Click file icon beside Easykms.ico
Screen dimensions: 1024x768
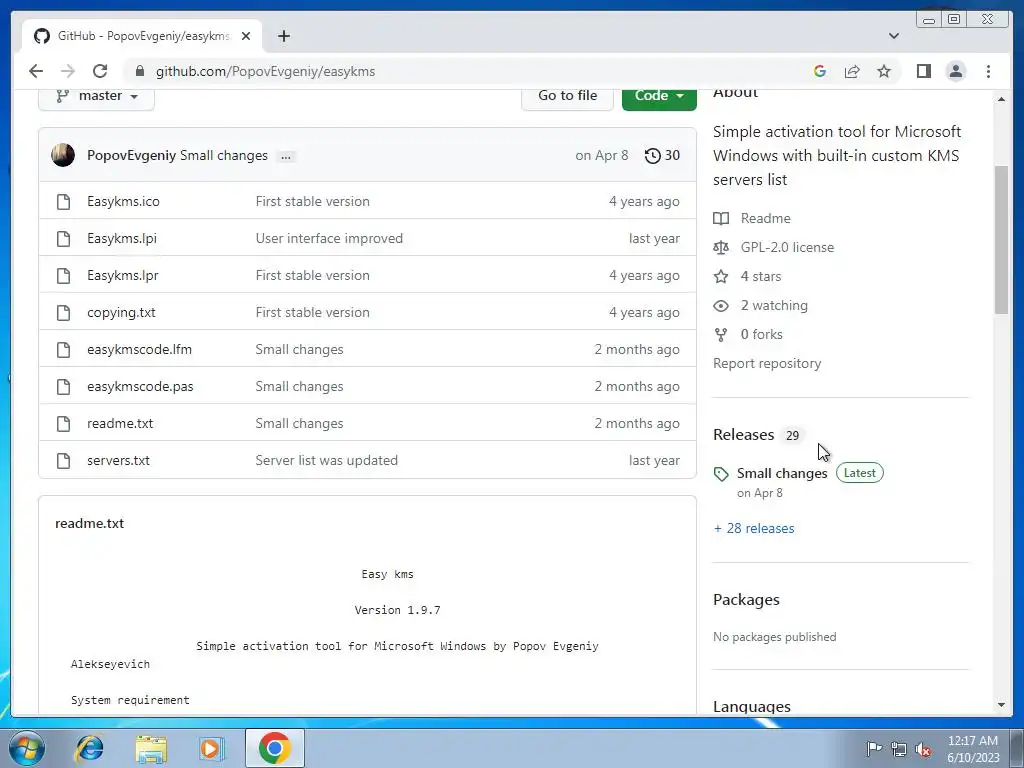[63, 201]
